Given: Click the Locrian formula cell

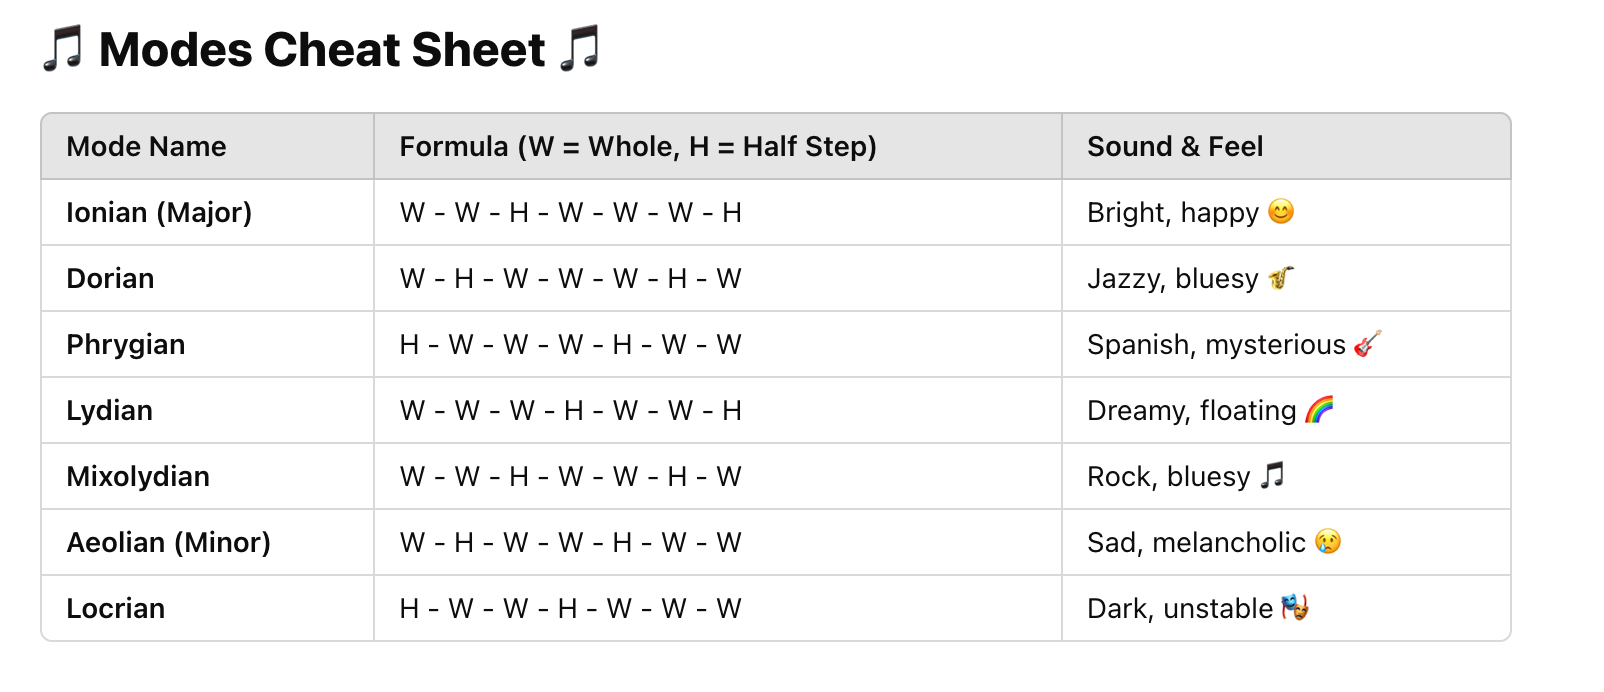Looking at the screenshot, I should pyautogui.click(x=570, y=609).
